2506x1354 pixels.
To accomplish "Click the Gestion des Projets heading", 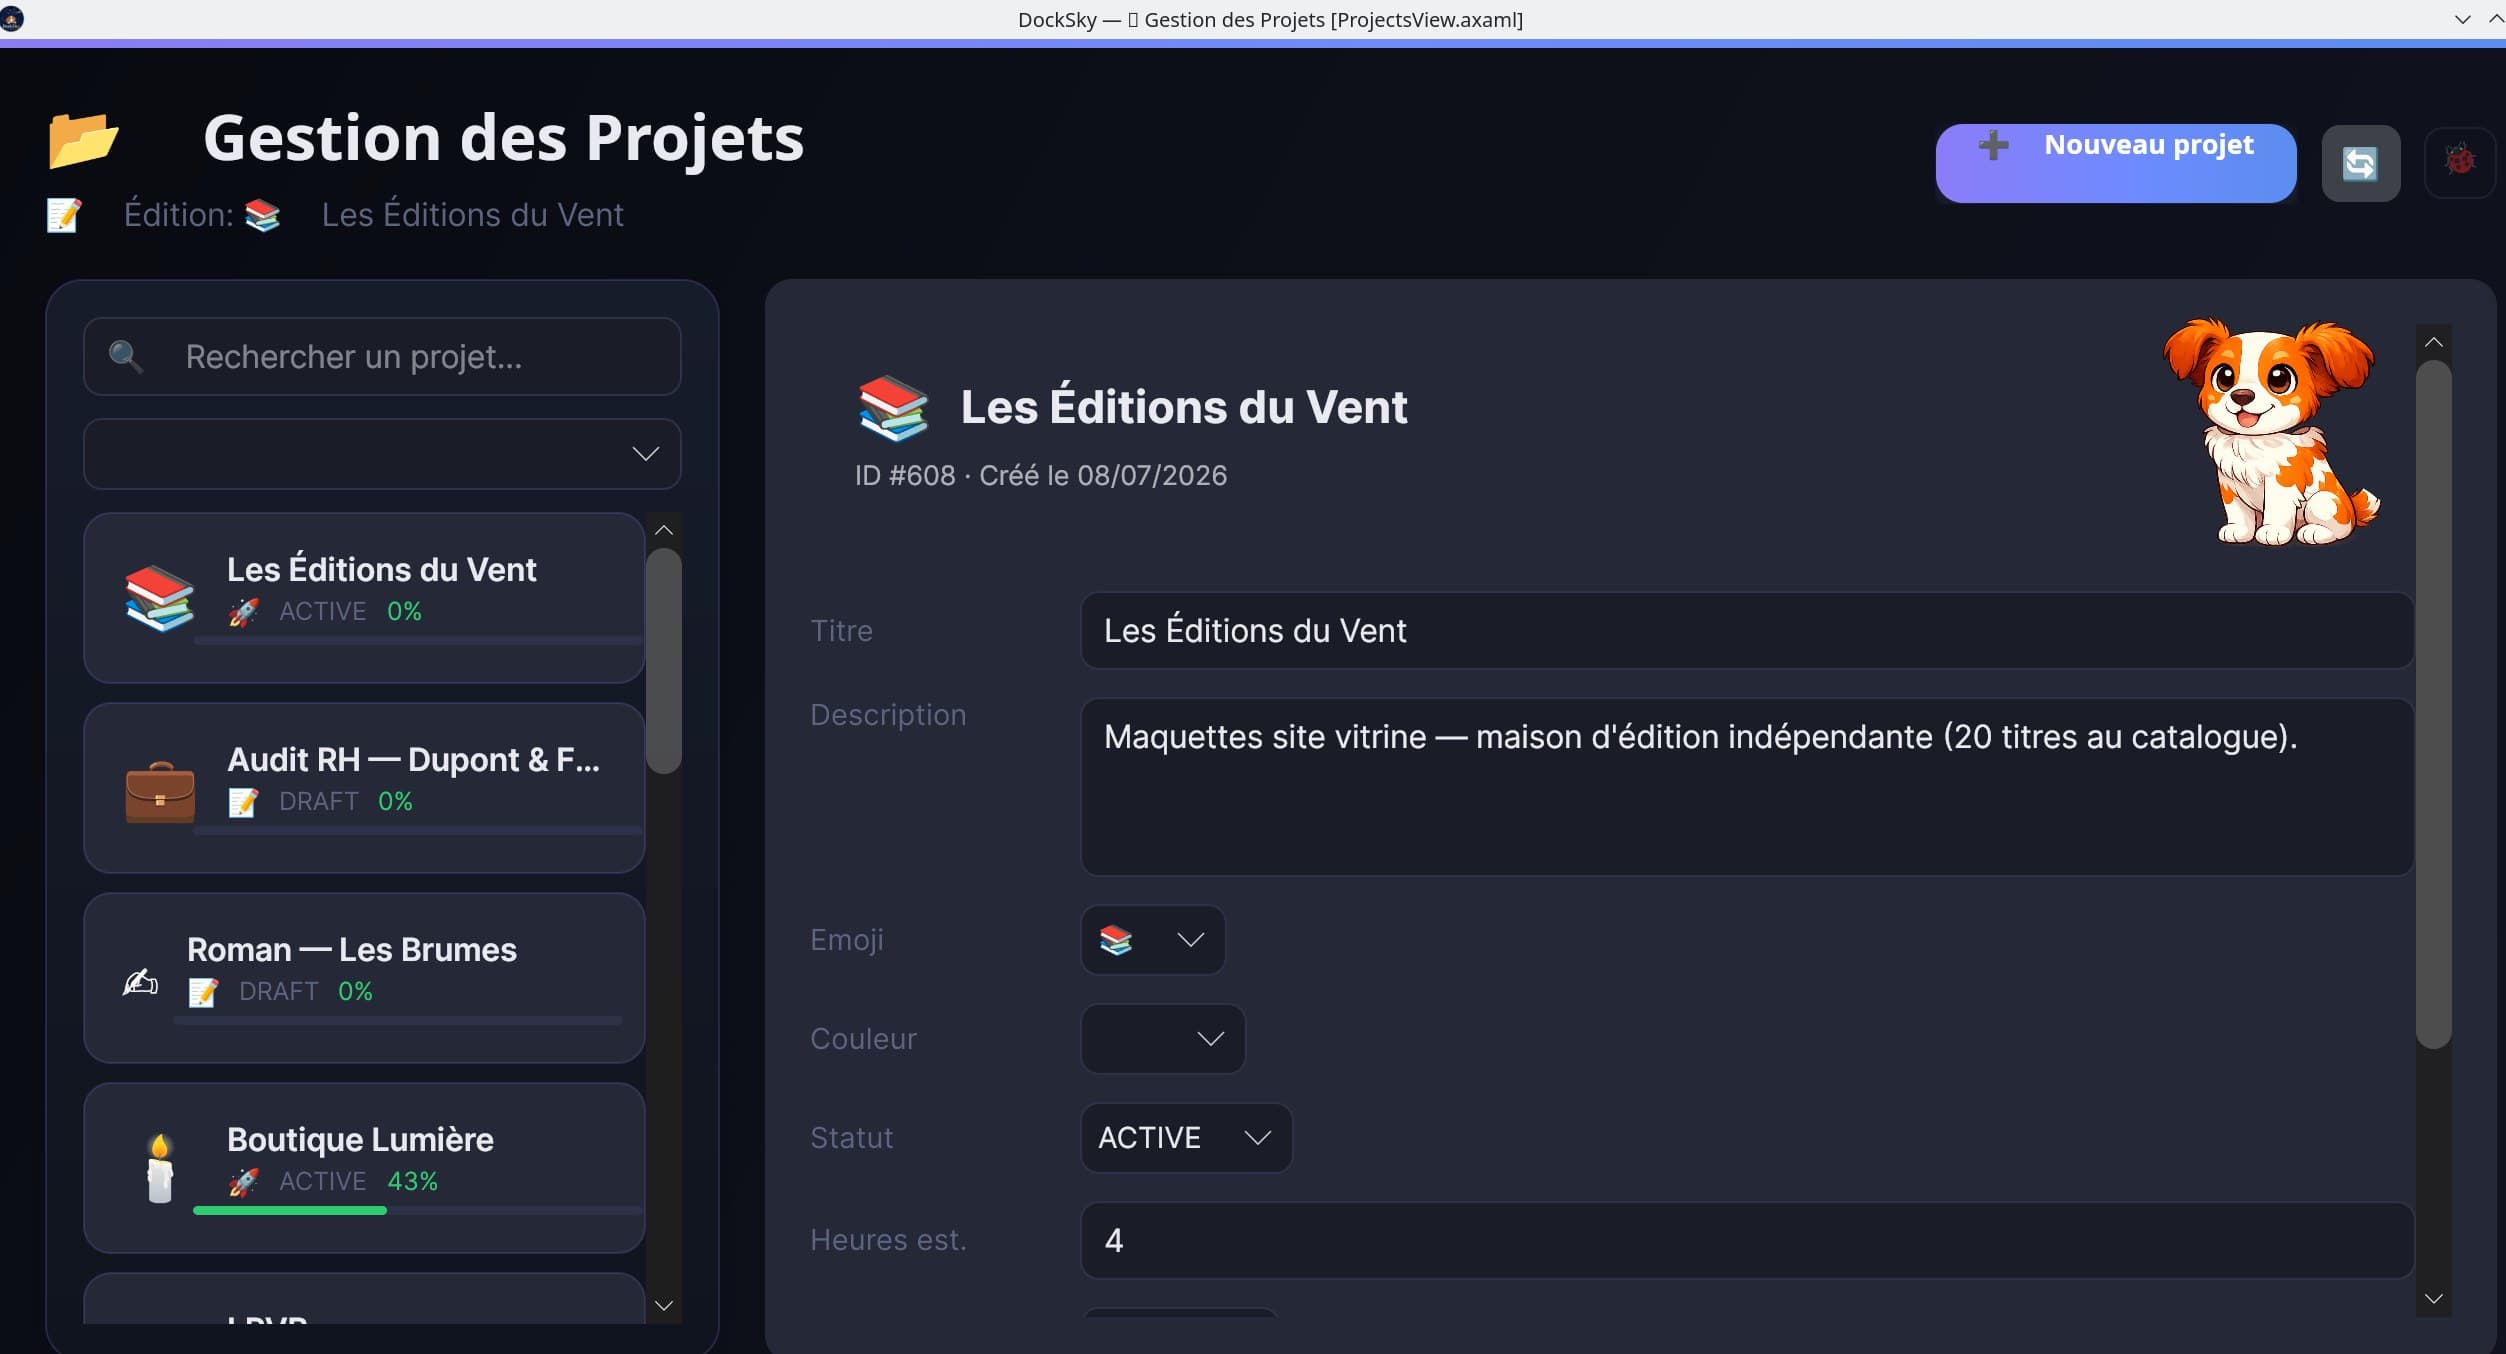I will (503, 138).
